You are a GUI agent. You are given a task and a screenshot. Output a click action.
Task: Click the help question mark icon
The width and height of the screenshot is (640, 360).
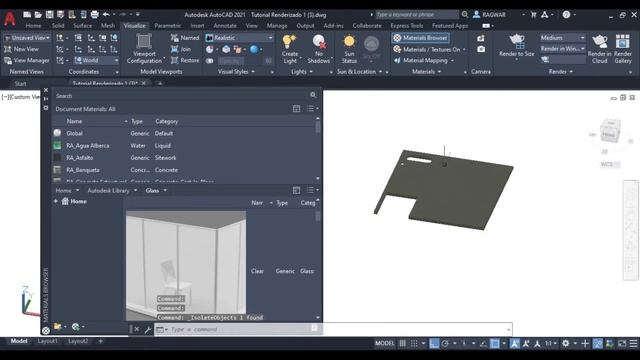click(x=566, y=15)
